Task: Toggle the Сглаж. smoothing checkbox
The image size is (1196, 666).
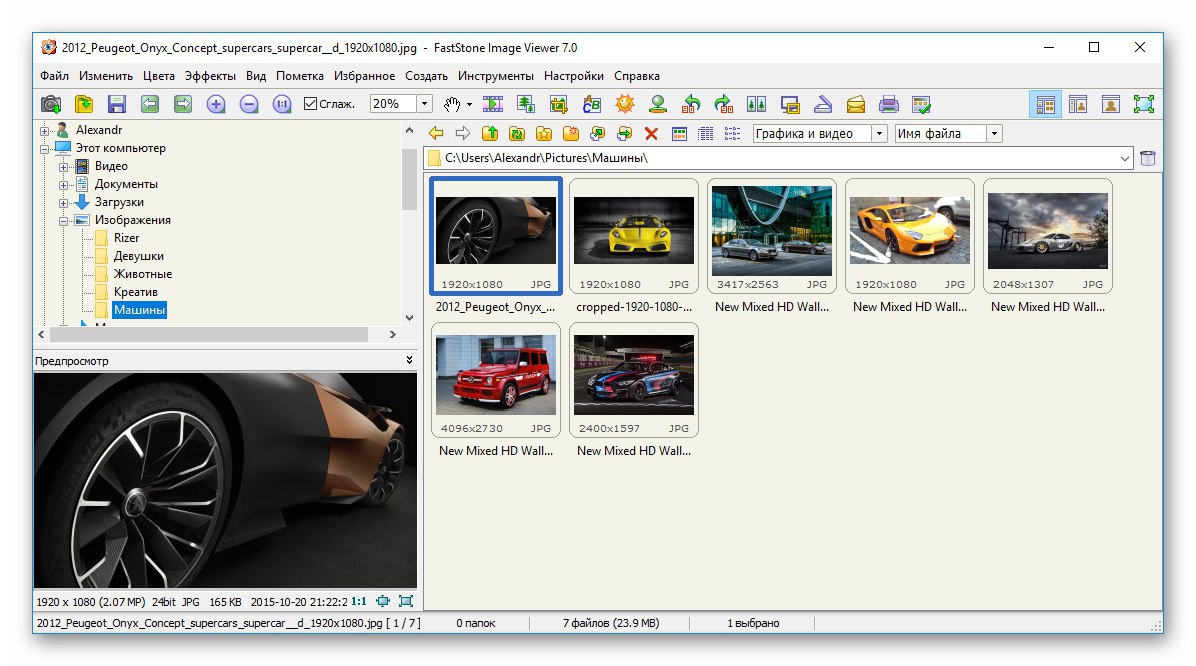Action: (310, 104)
